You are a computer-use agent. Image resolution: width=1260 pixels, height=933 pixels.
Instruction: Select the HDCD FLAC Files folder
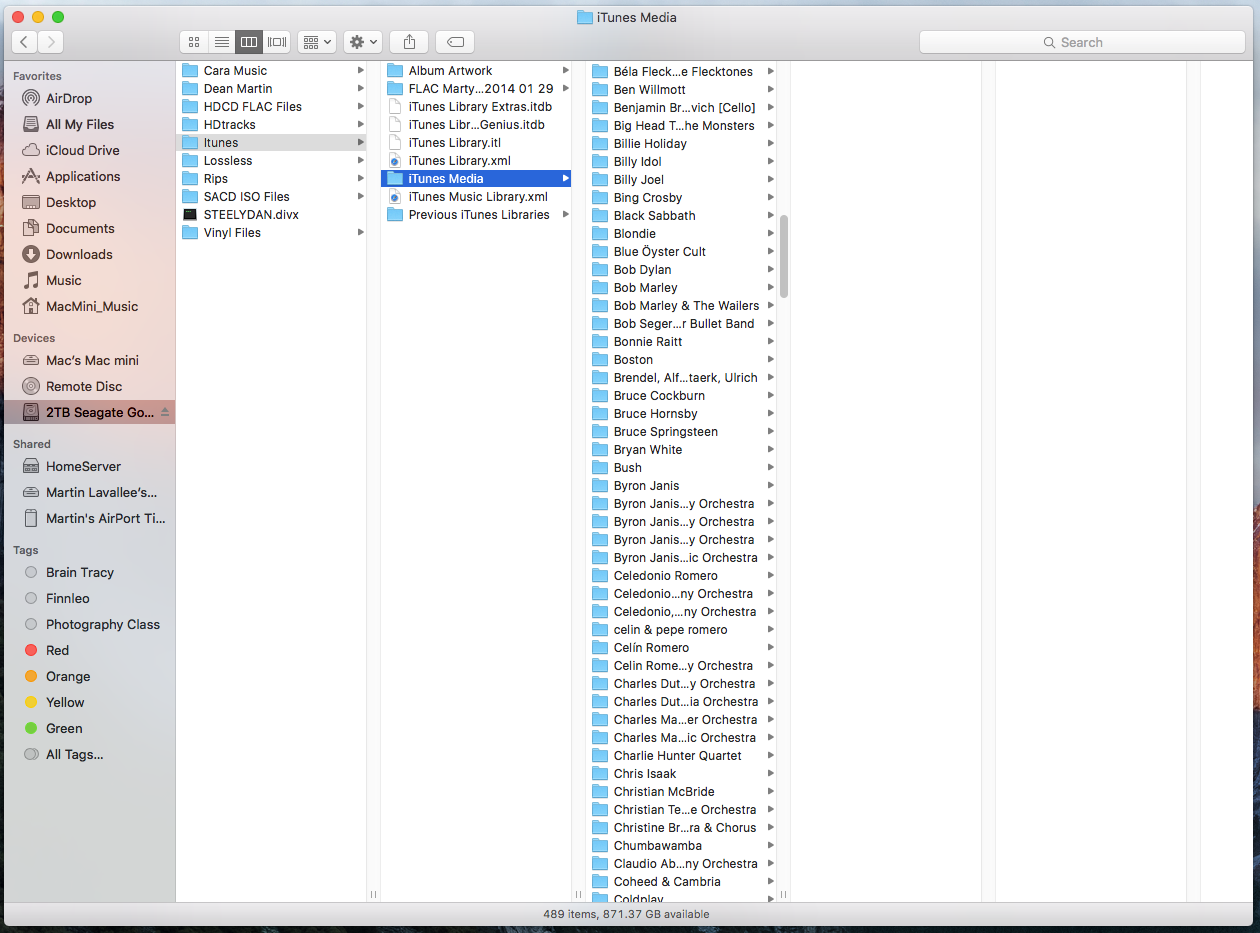271,107
